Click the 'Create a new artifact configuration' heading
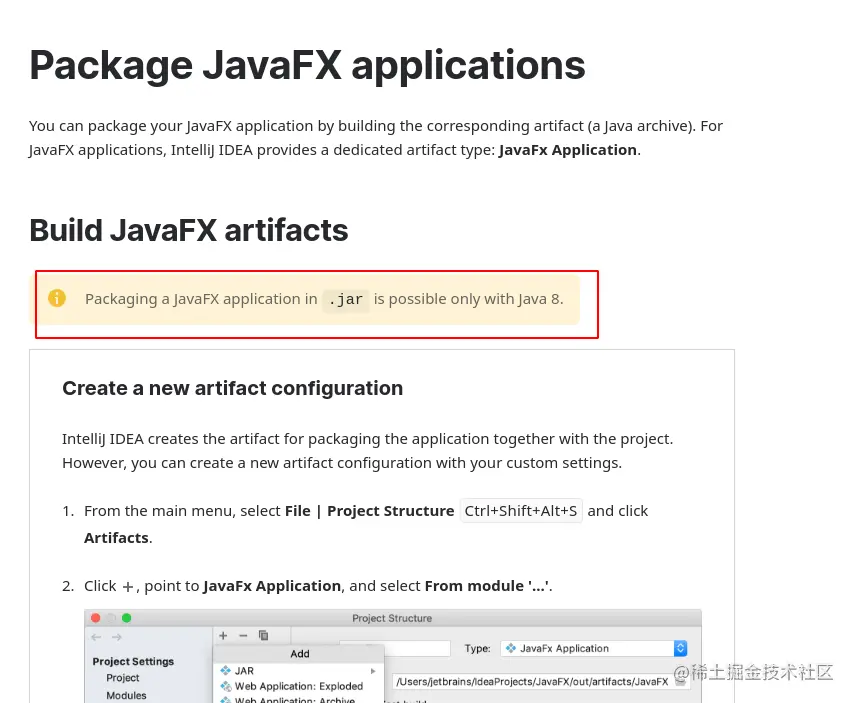854x703 pixels. [233, 388]
